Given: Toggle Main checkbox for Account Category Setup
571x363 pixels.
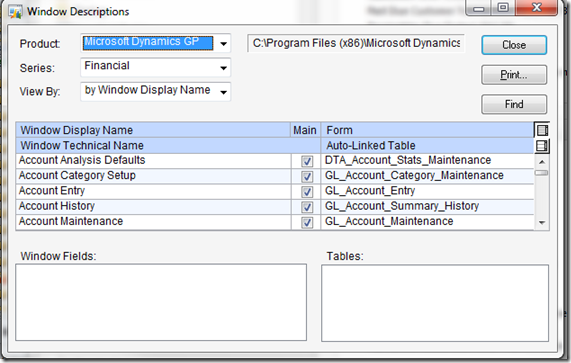Looking at the screenshot, I should point(307,177).
